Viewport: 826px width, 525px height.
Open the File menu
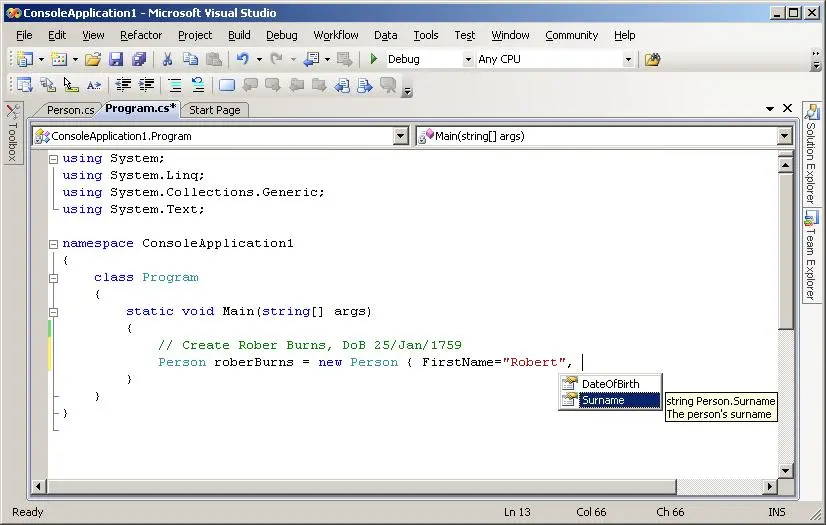pyautogui.click(x=24, y=35)
